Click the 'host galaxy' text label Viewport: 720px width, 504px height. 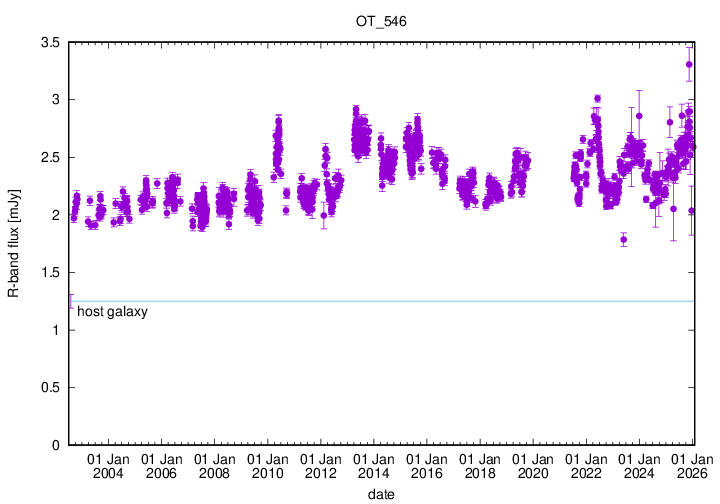click(112, 312)
